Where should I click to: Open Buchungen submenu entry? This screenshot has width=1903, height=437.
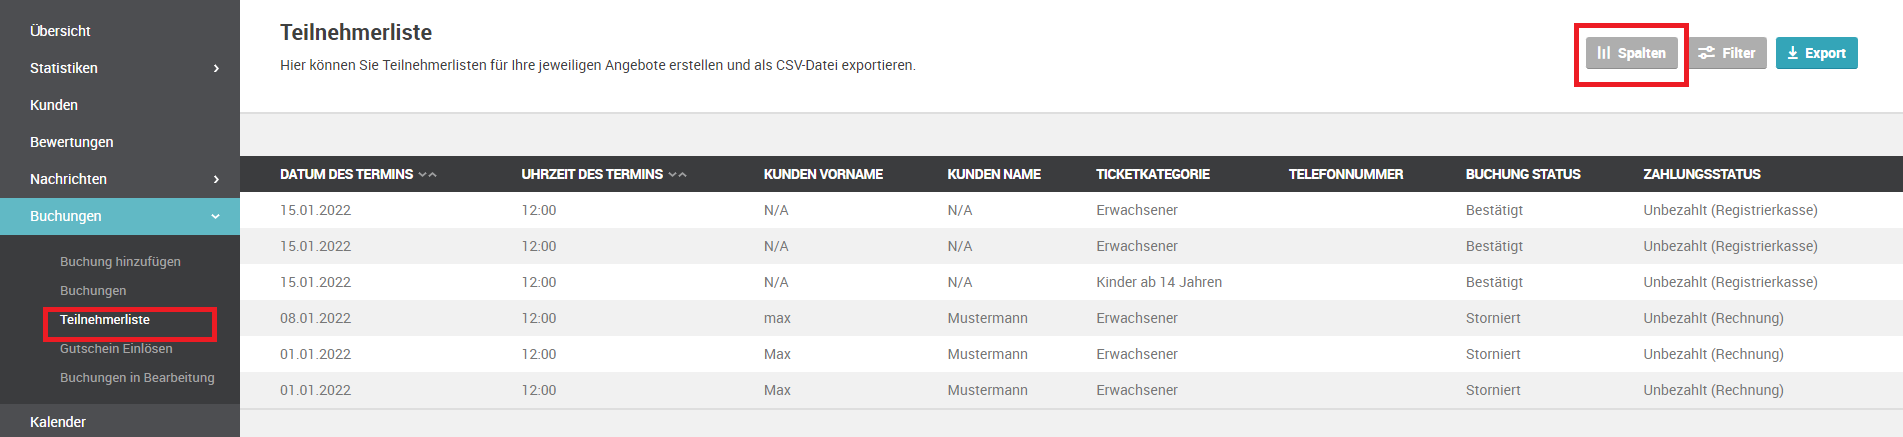[x=93, y=291]
